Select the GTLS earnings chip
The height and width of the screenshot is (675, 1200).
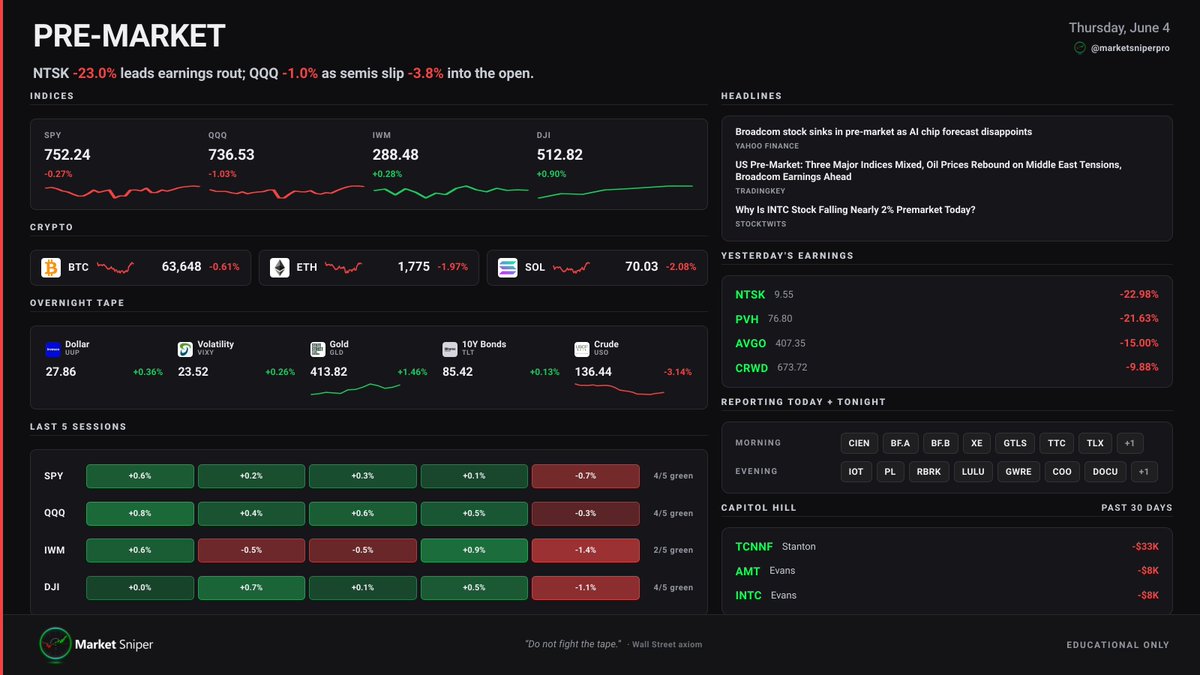(1015, 443)
